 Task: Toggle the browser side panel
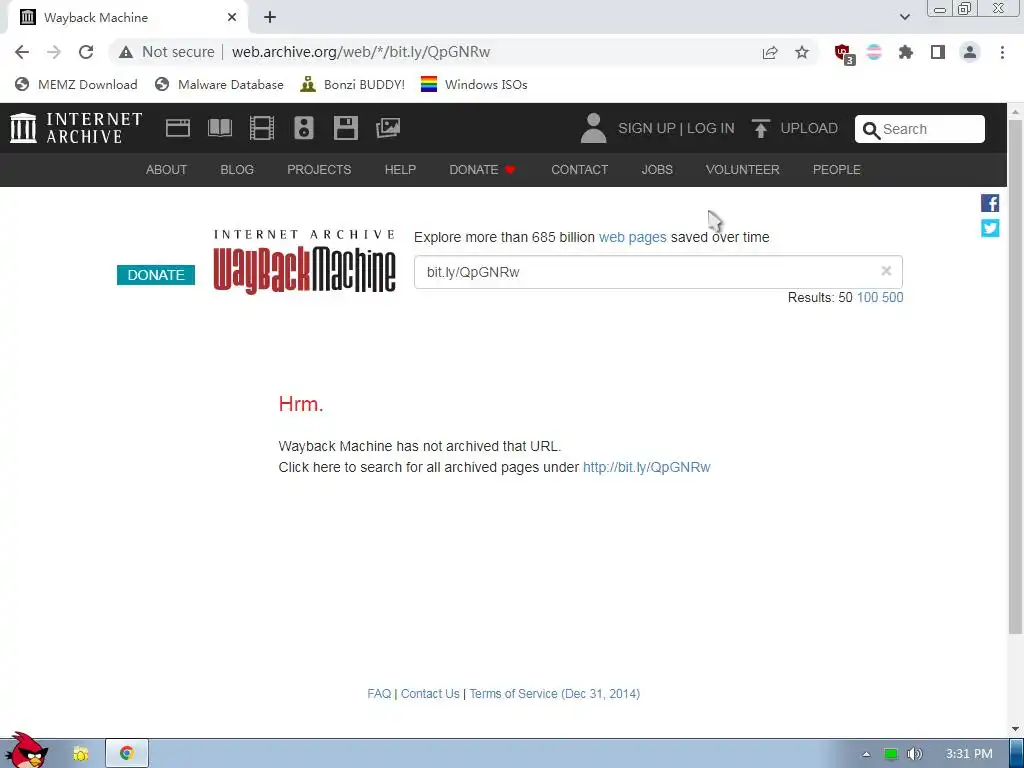(938, 52)
